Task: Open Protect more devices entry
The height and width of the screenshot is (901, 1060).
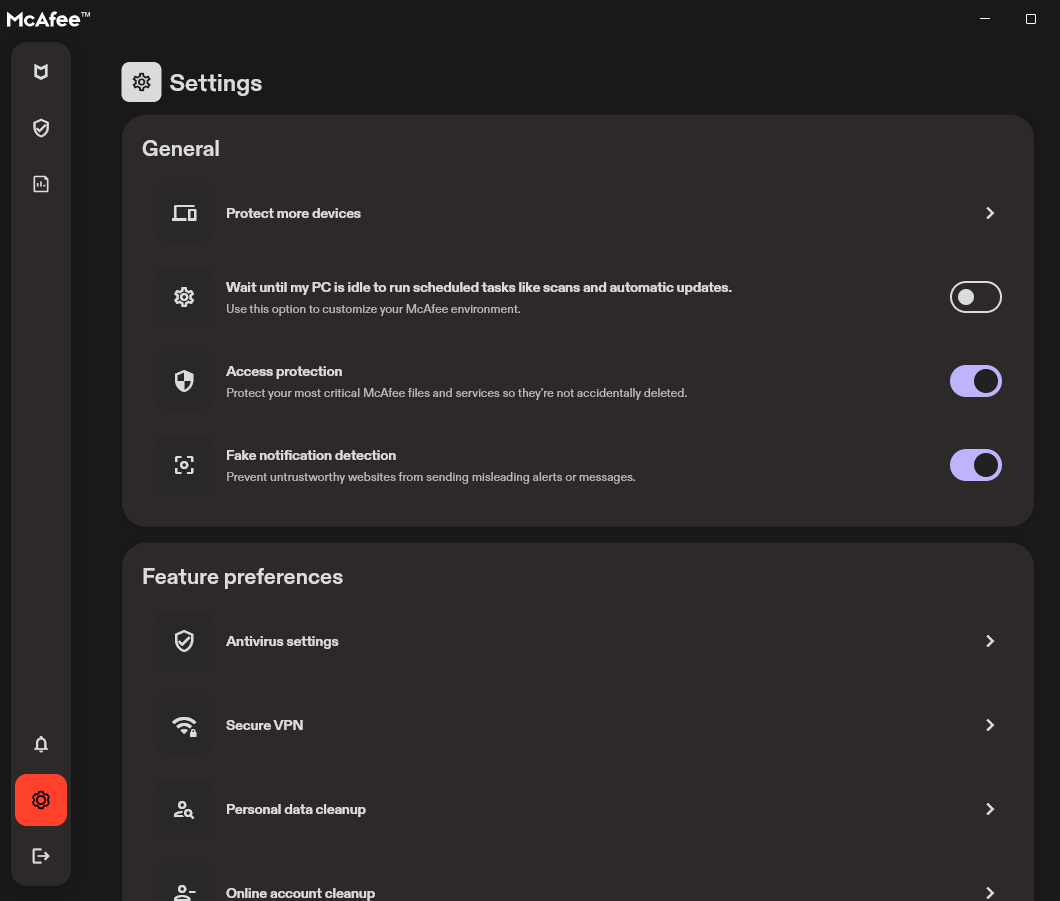Action: [x=578, y=214]
